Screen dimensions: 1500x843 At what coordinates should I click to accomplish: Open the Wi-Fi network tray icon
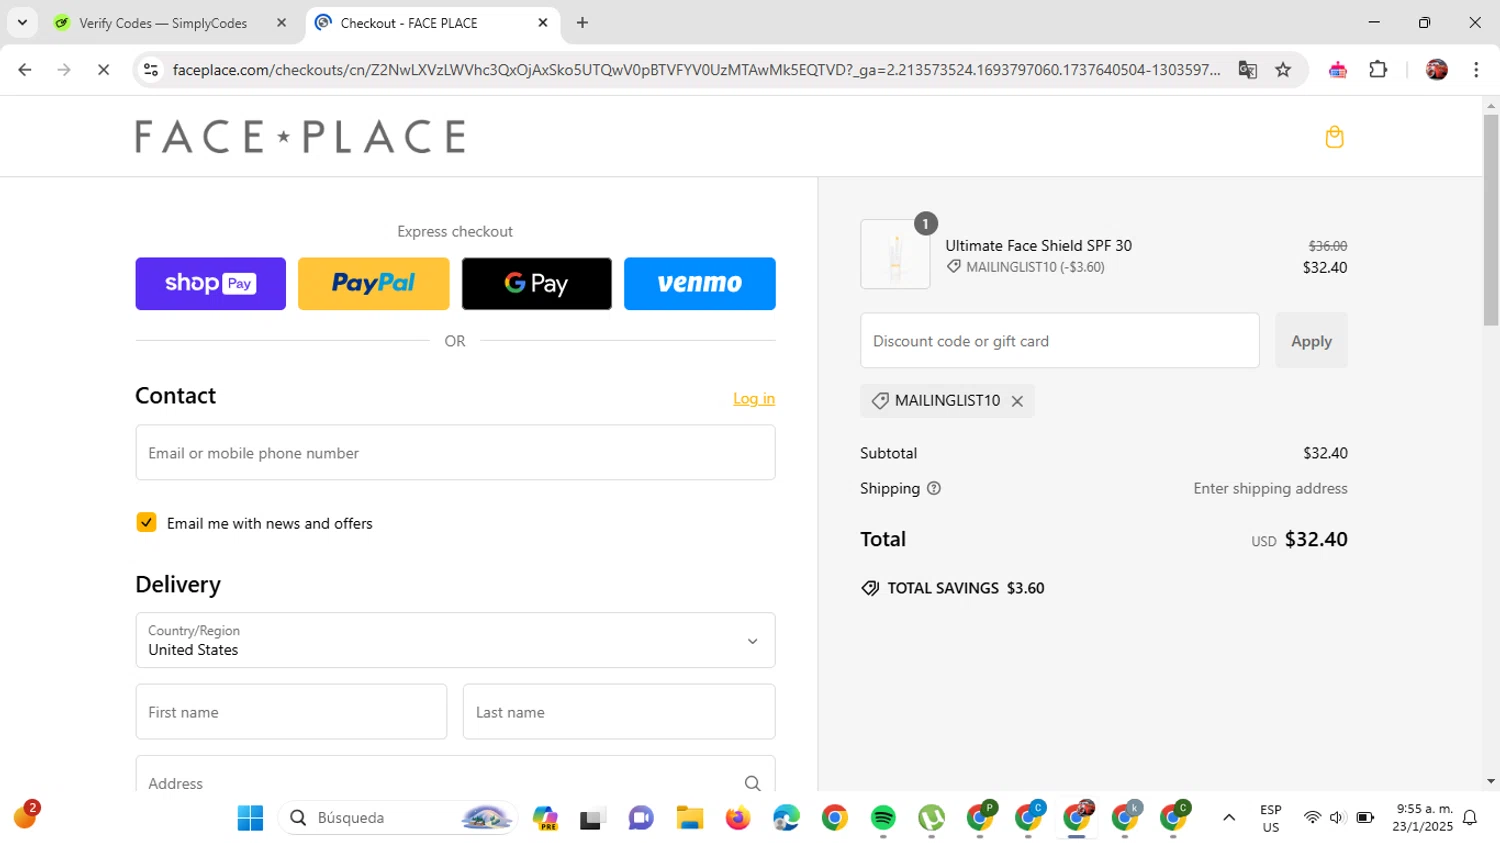point(1312,818)
